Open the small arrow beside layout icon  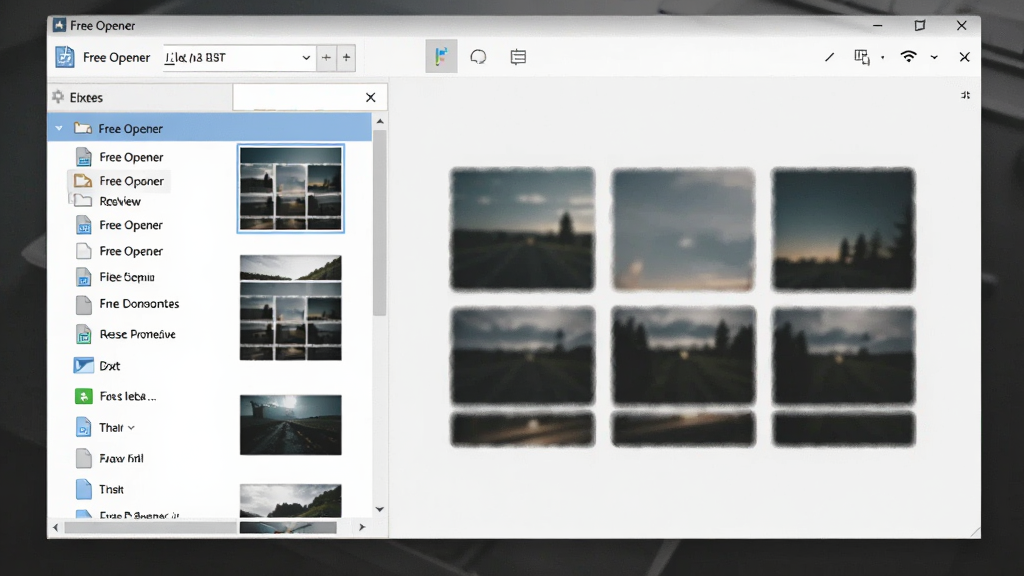point(882,57)
